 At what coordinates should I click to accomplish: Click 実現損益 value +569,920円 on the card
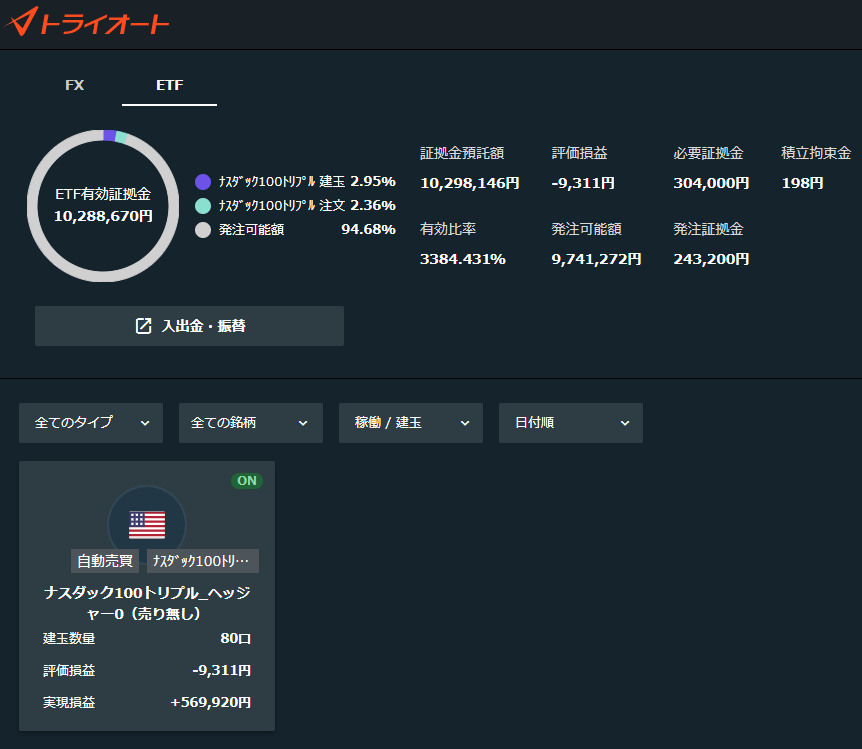(211, 702)
